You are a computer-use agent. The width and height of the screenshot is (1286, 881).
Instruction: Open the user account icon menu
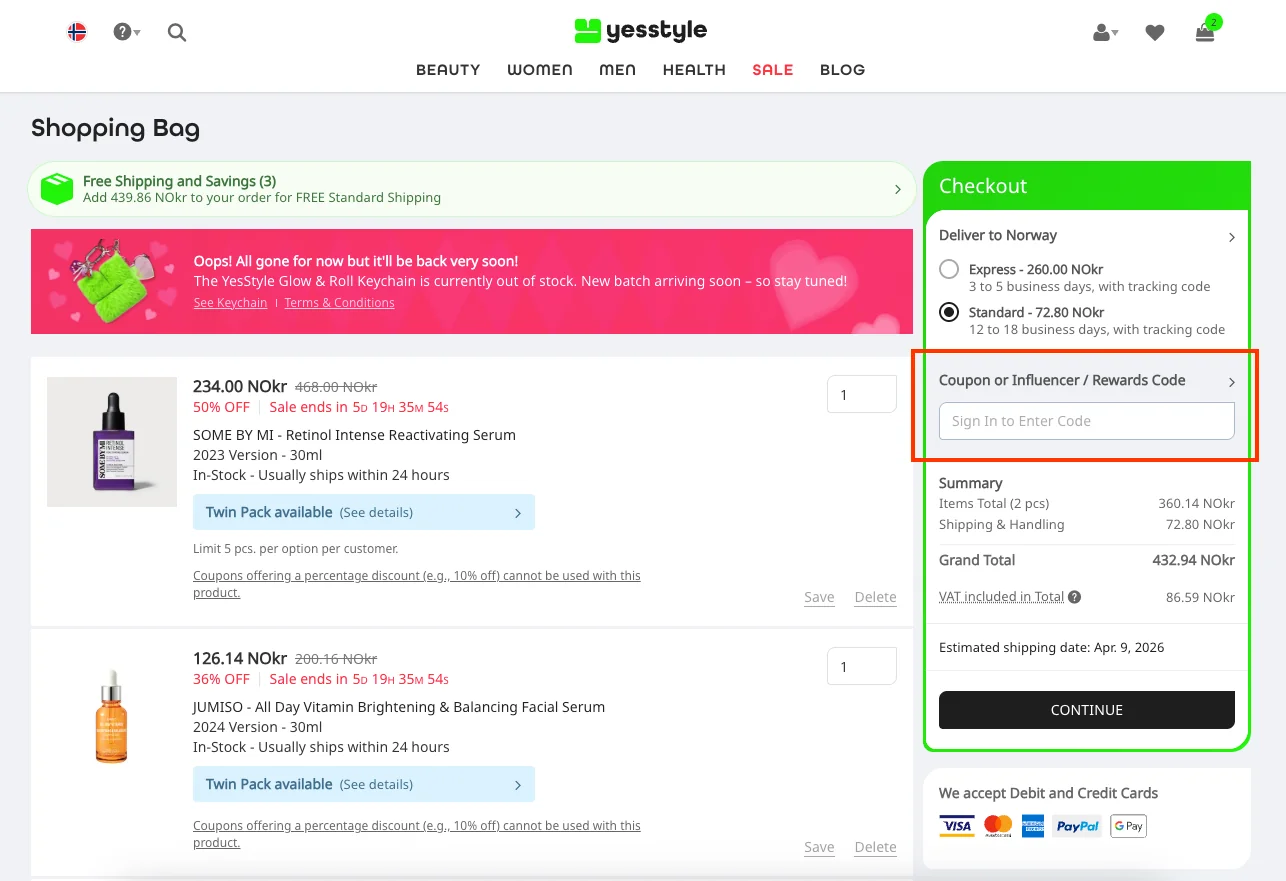click(x=1104, y=33)
